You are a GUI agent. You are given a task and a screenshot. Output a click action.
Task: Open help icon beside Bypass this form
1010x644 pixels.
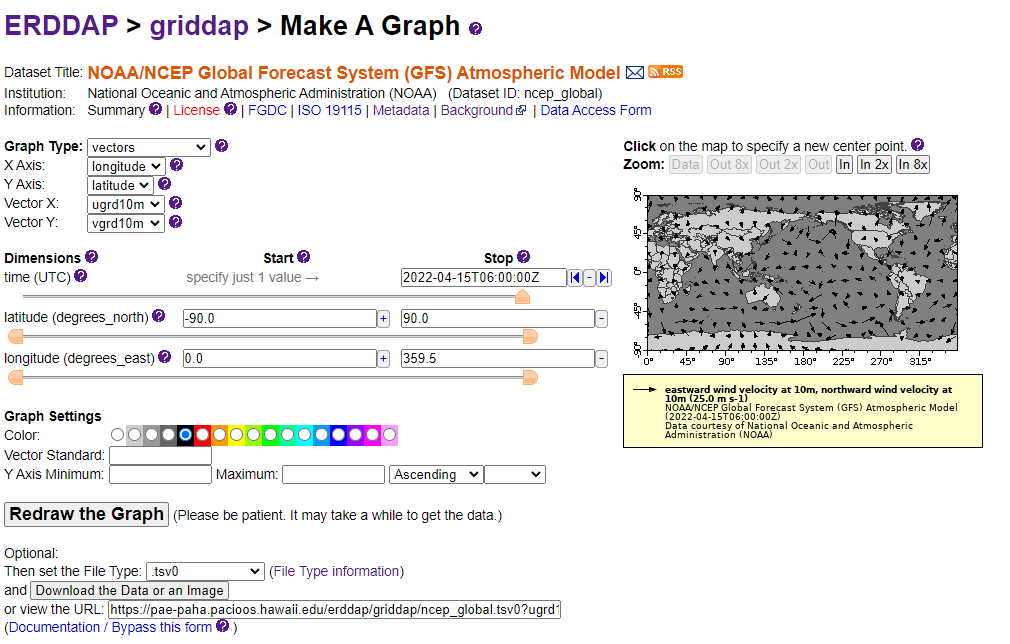pos(222,625)
